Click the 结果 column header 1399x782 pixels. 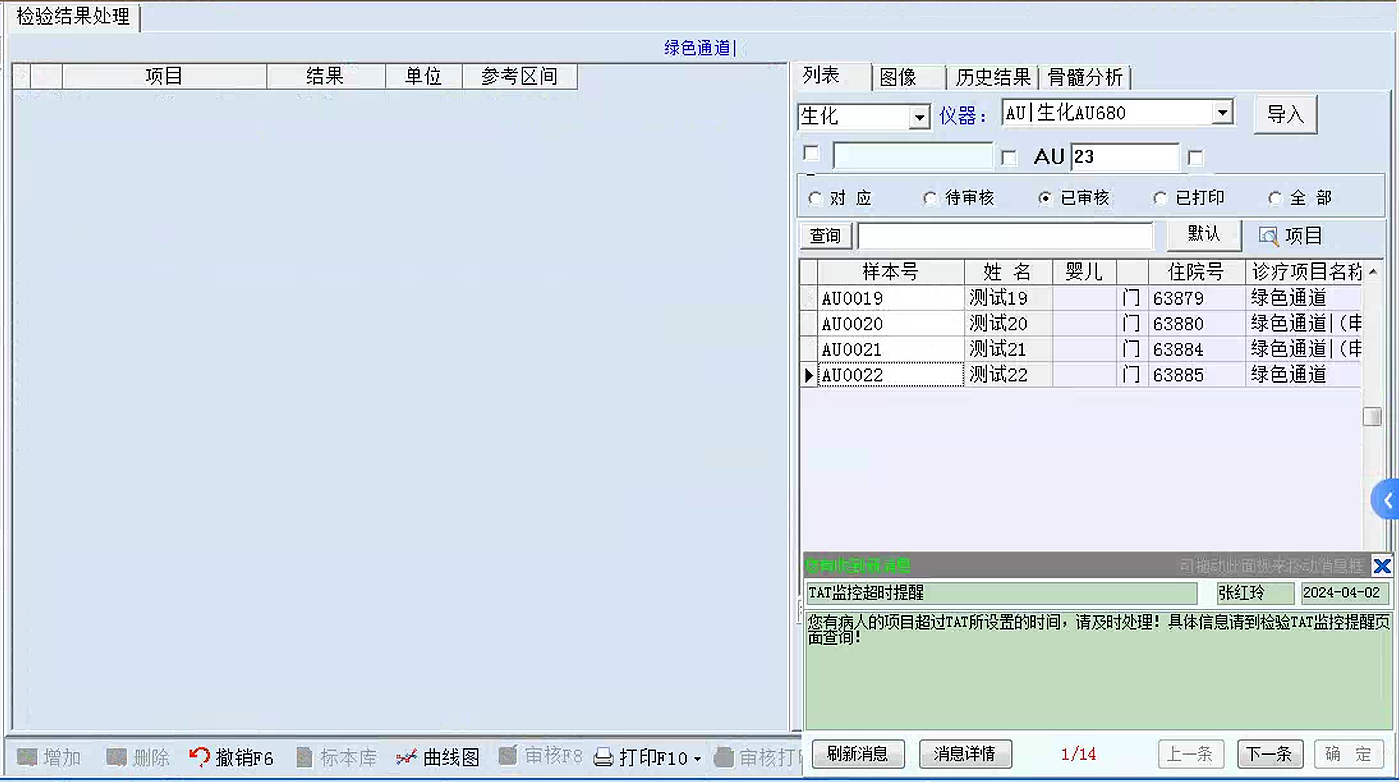coord(325,77)
